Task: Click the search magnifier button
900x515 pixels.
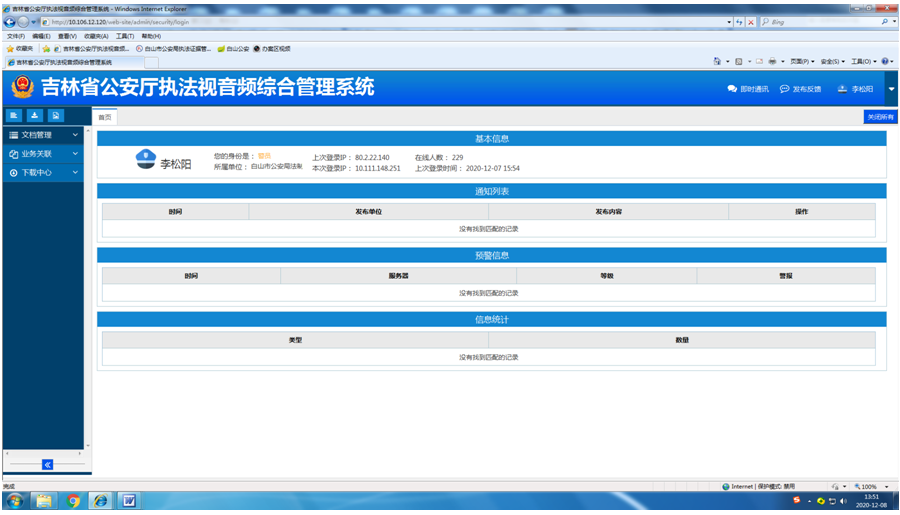Action: click(885, 22)
